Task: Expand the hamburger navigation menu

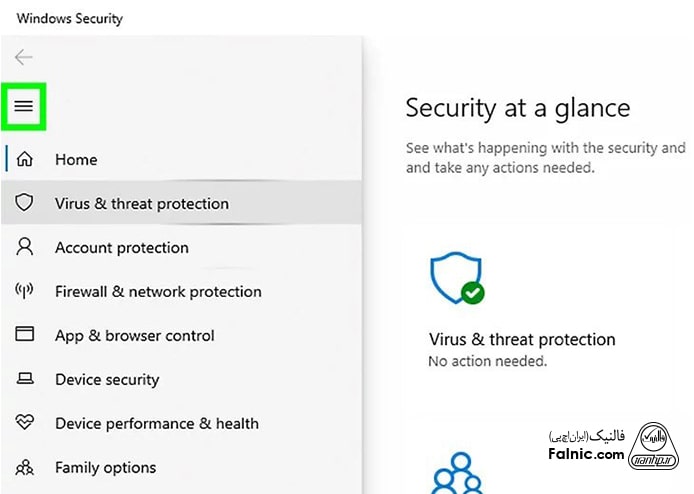Action: [x=24, y=106]
